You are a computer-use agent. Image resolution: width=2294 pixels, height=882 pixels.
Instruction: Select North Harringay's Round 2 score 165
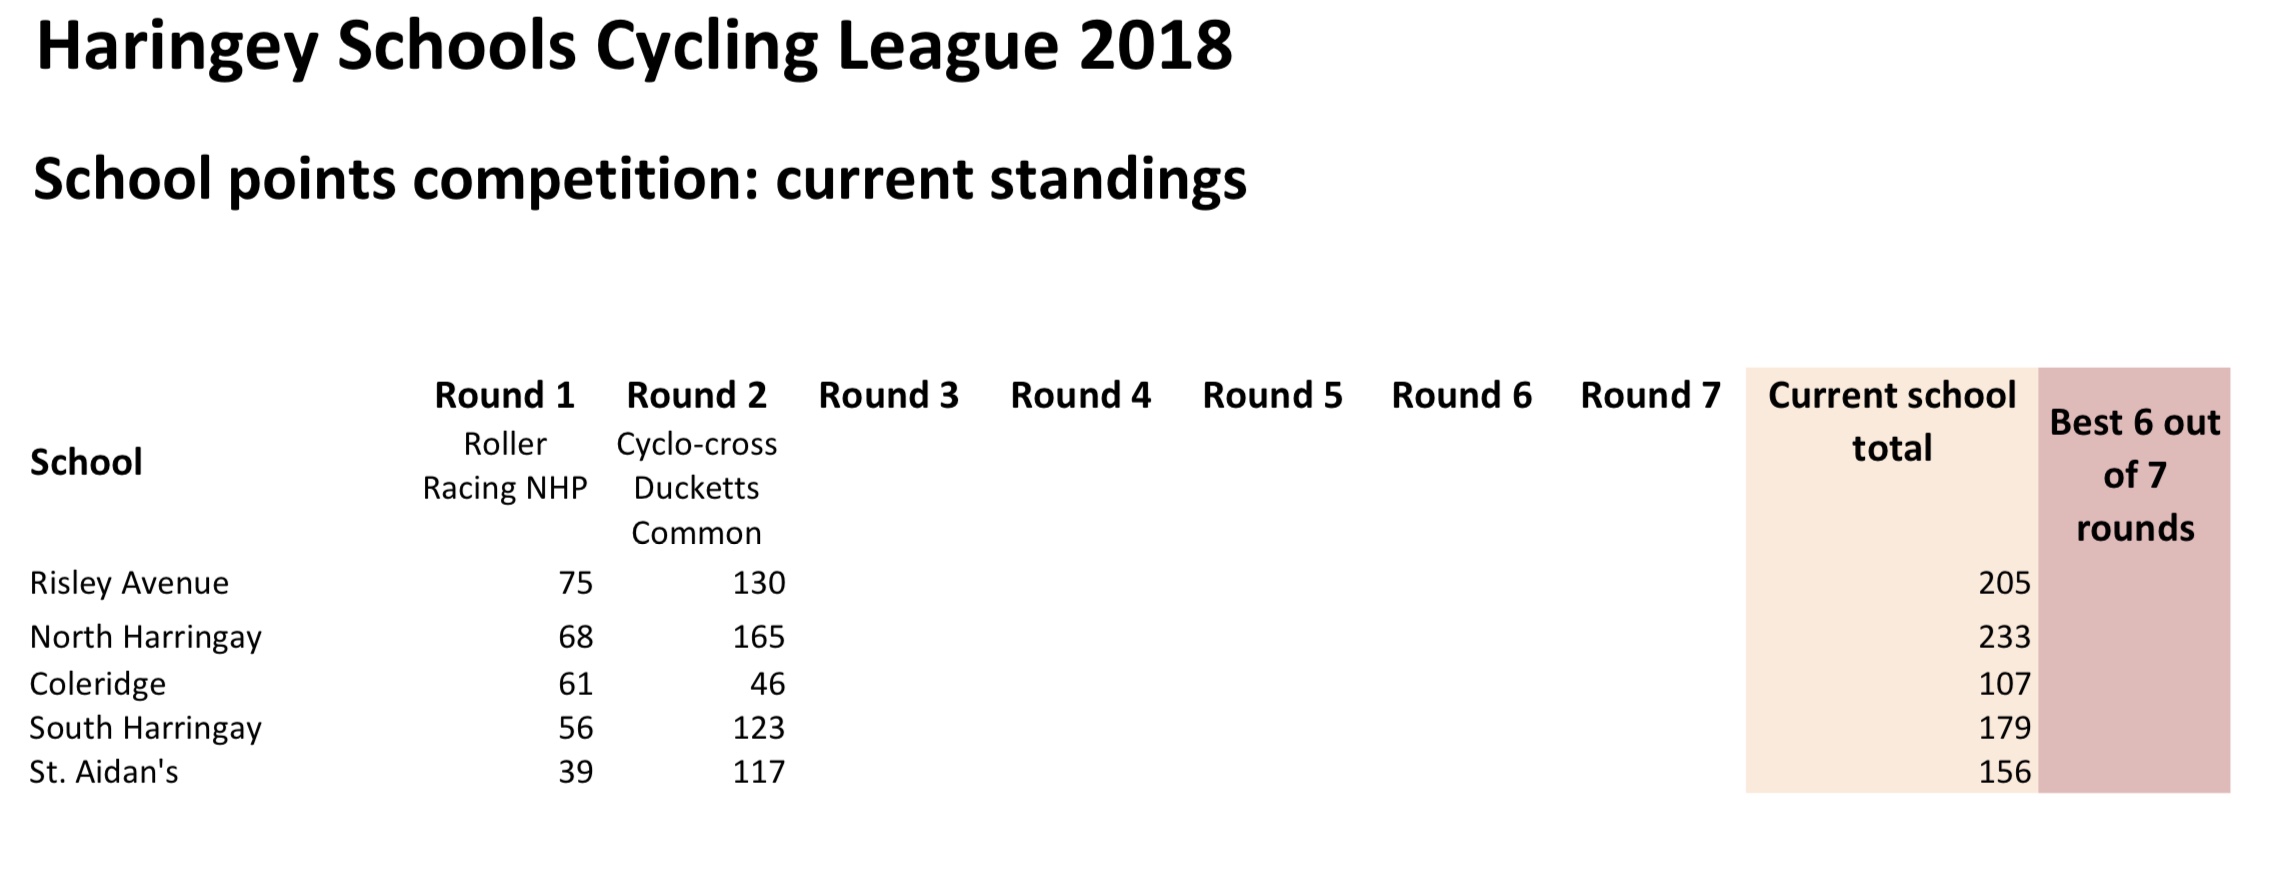coord(758,637)
